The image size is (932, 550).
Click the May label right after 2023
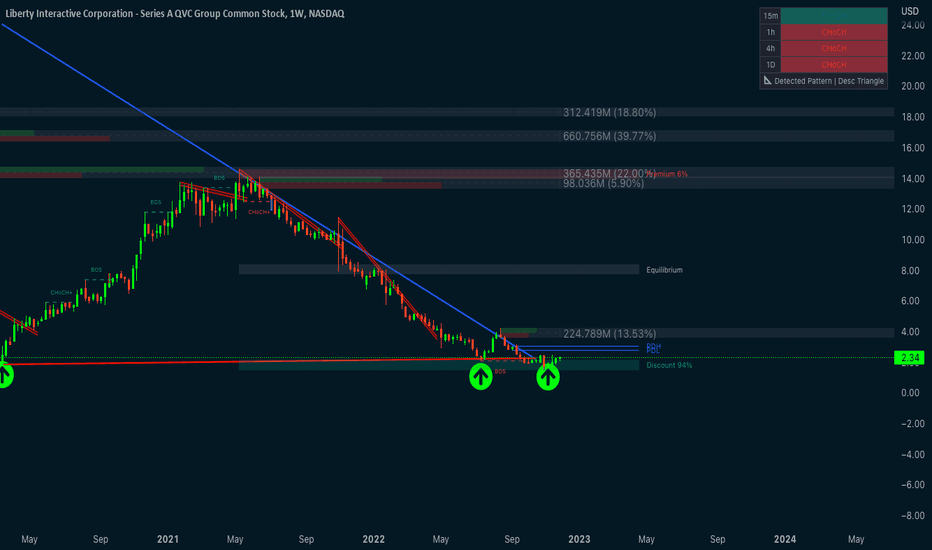click(x=646, y=539)
